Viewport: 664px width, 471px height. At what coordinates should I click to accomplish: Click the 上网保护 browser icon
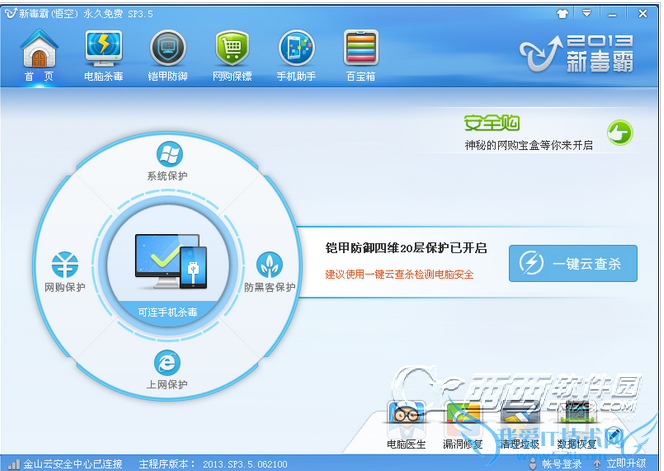click(x=167, y=363)
